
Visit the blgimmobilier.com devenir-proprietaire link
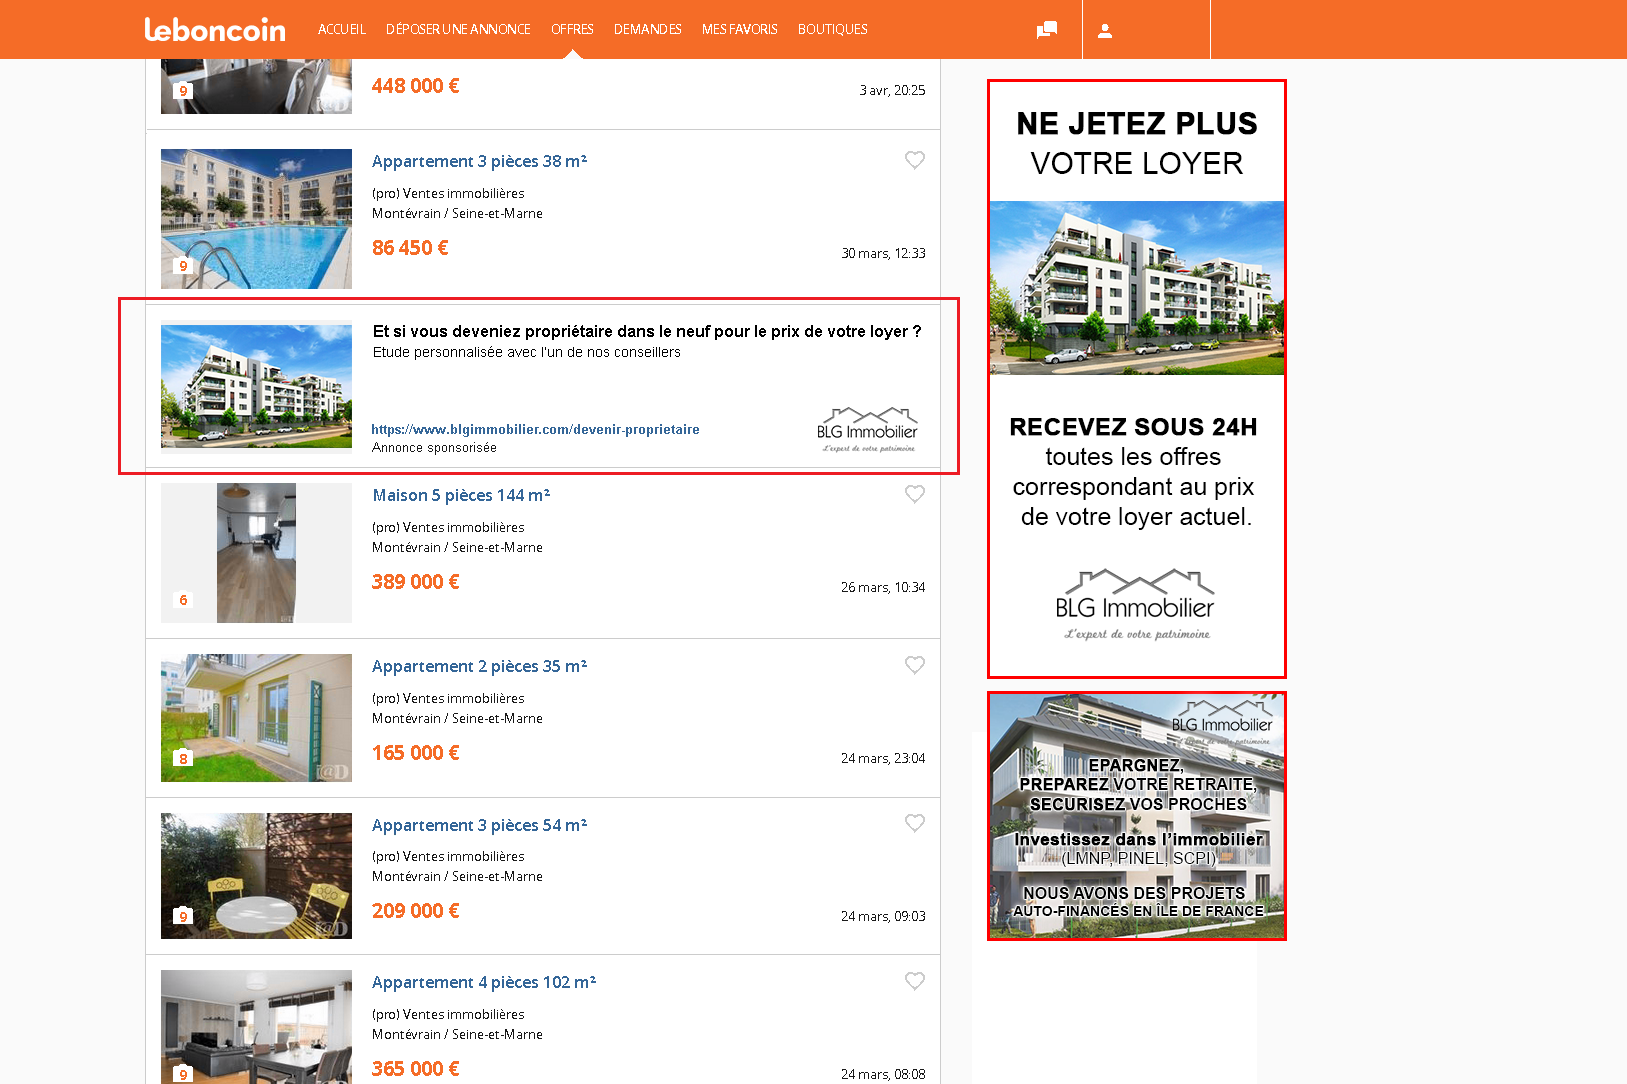pos(535,430)
